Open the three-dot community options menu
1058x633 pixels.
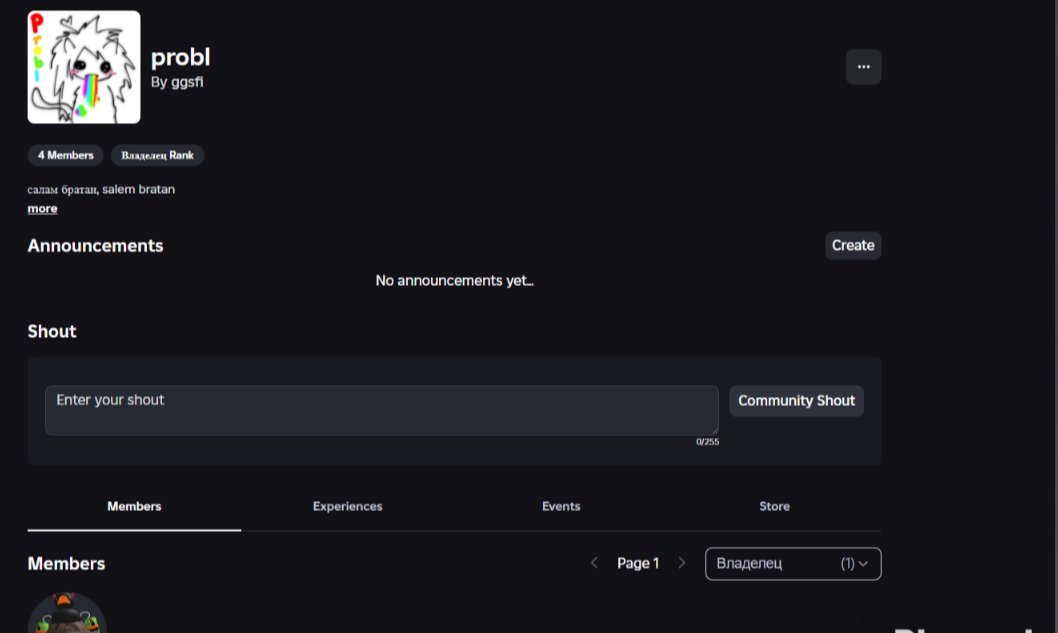[x=864, y=67]
